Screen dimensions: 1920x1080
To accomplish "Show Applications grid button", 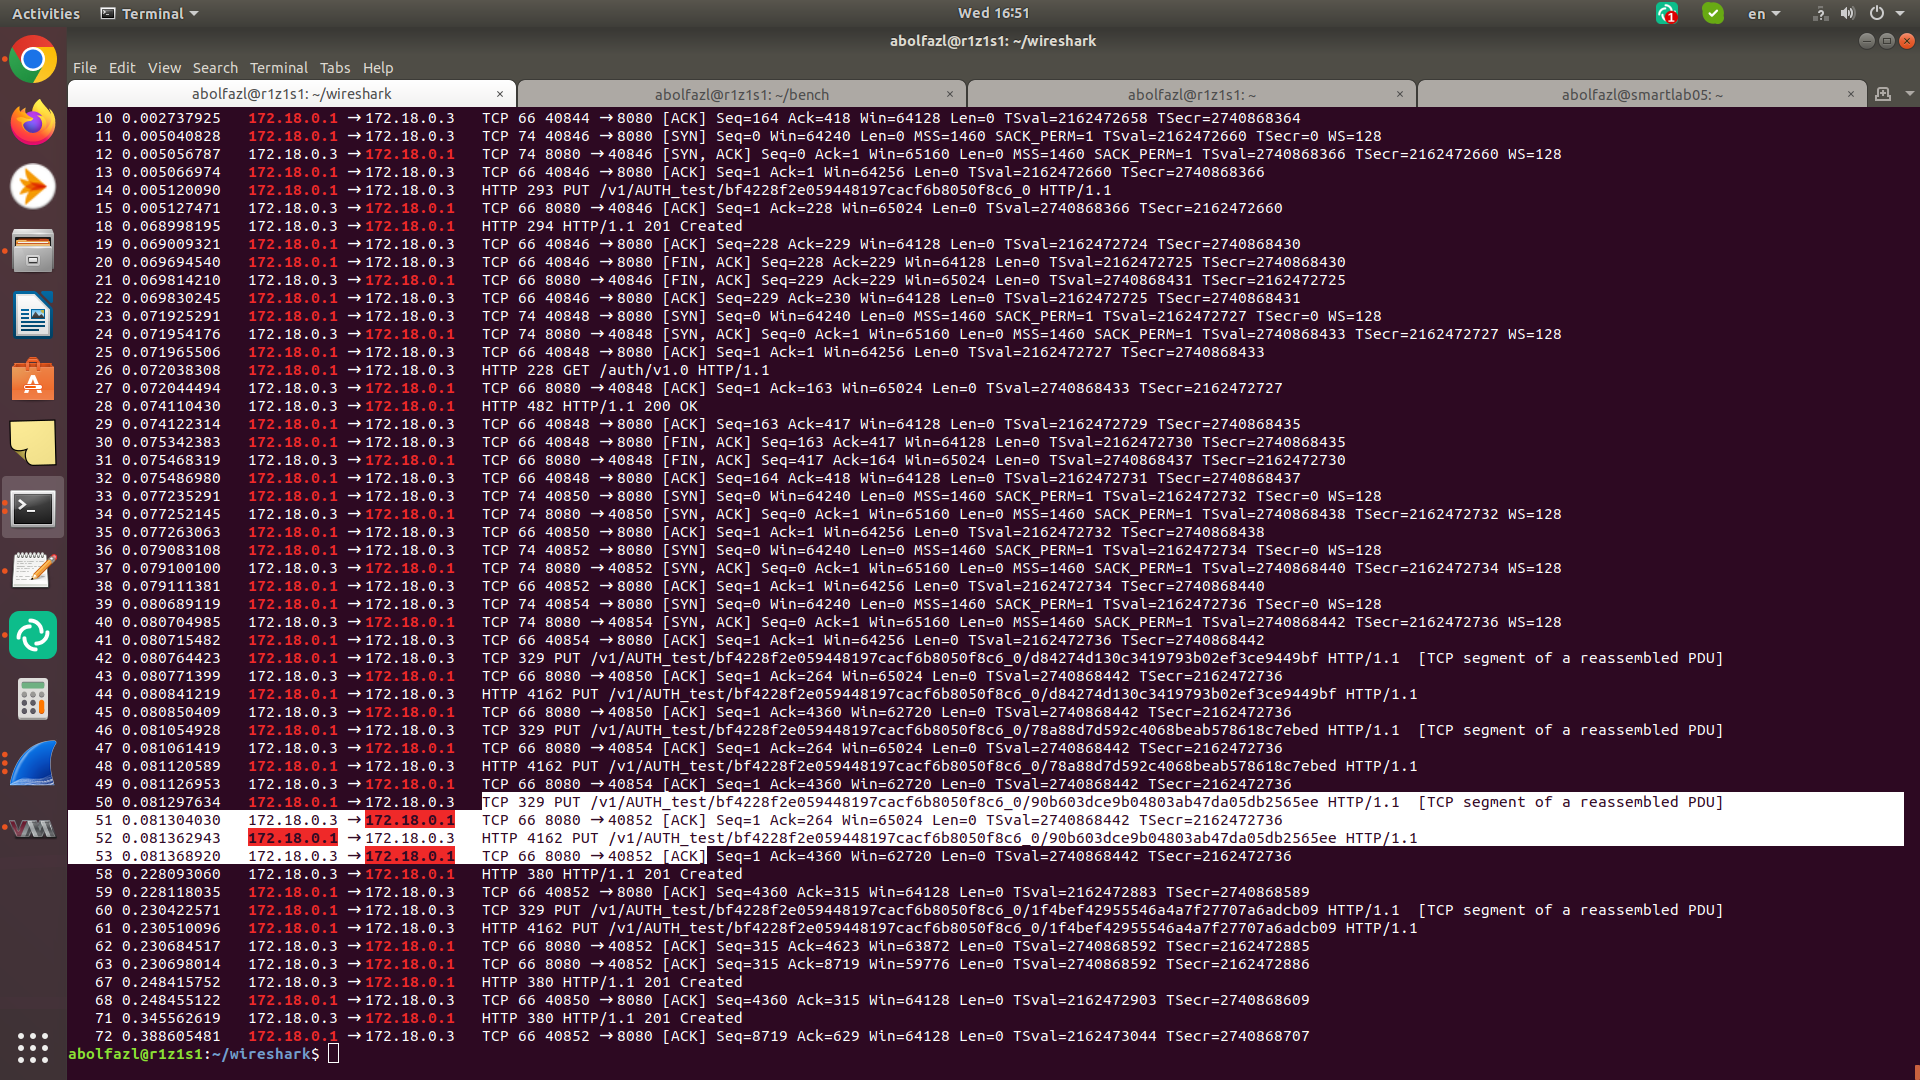I will coord(33,1047).
